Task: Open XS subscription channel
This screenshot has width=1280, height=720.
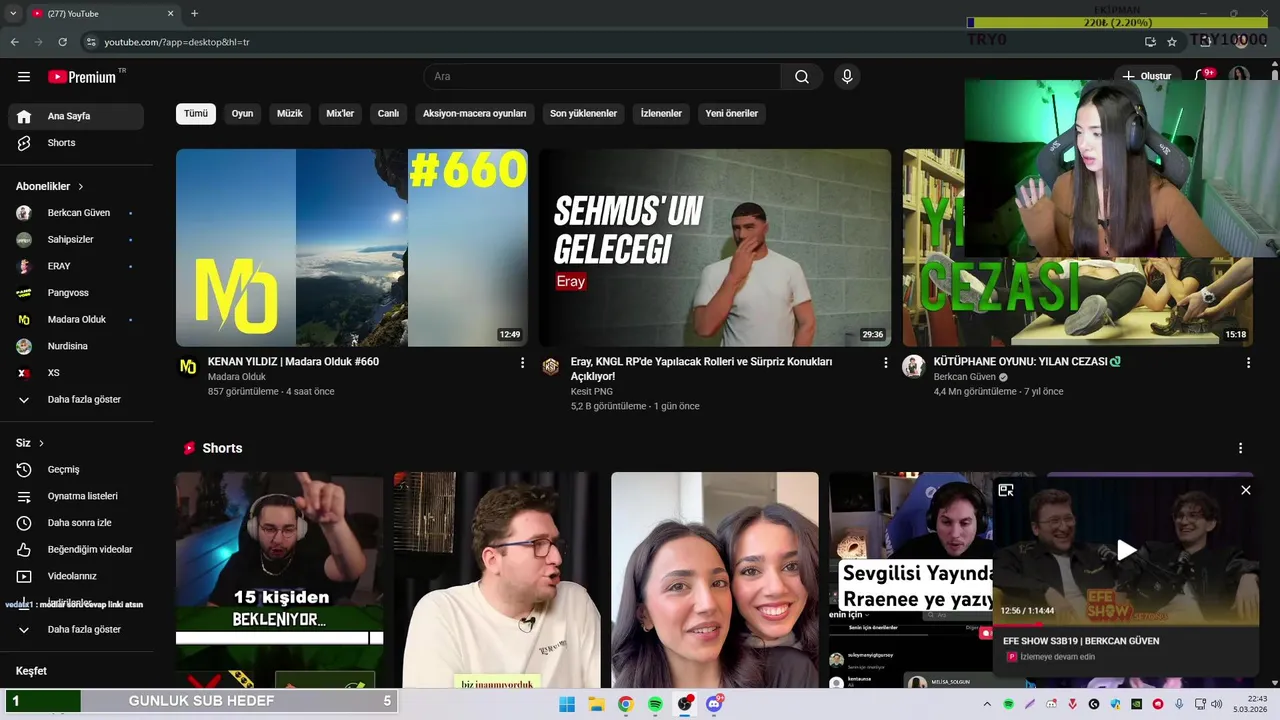Action: (x=76, y=373)
